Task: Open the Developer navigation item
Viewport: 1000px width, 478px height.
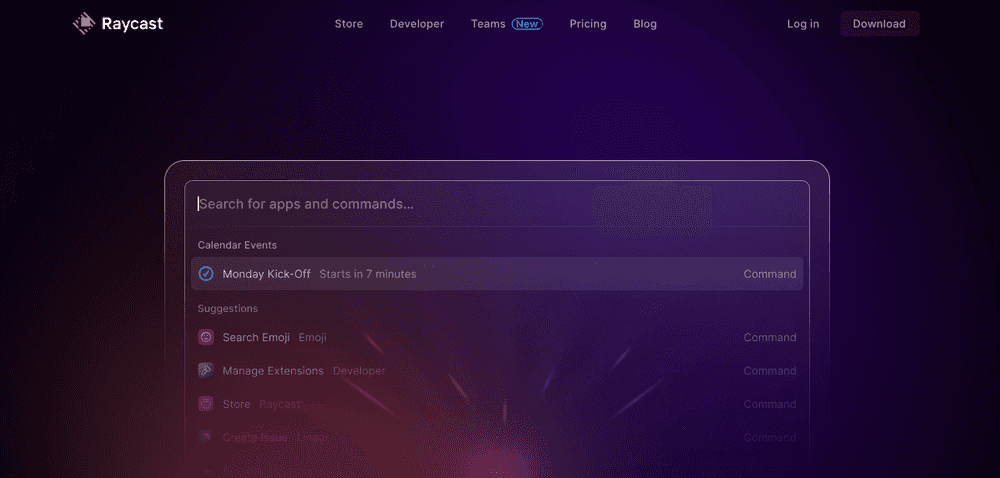Action: point(417,24)
